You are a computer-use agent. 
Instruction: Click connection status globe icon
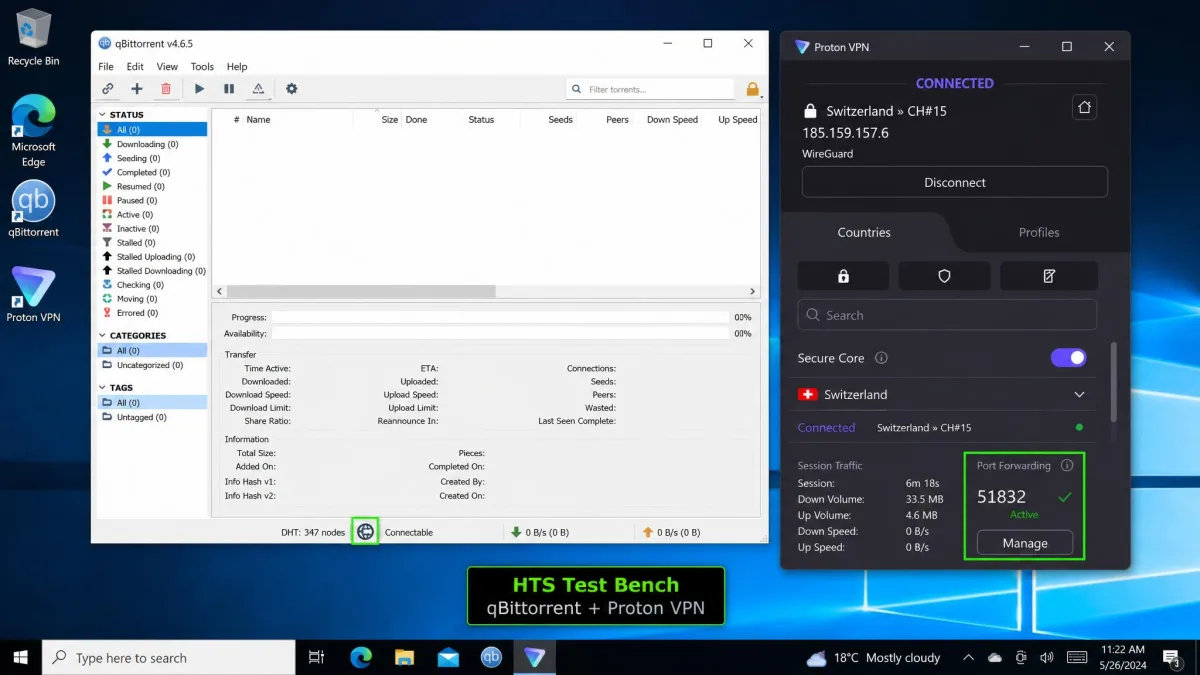(366, 532)
